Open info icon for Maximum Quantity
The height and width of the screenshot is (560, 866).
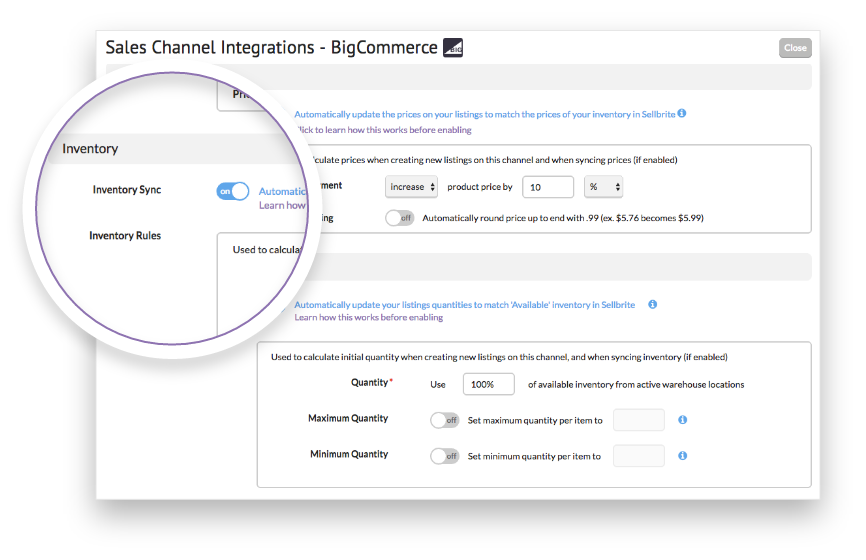[683, 420]
